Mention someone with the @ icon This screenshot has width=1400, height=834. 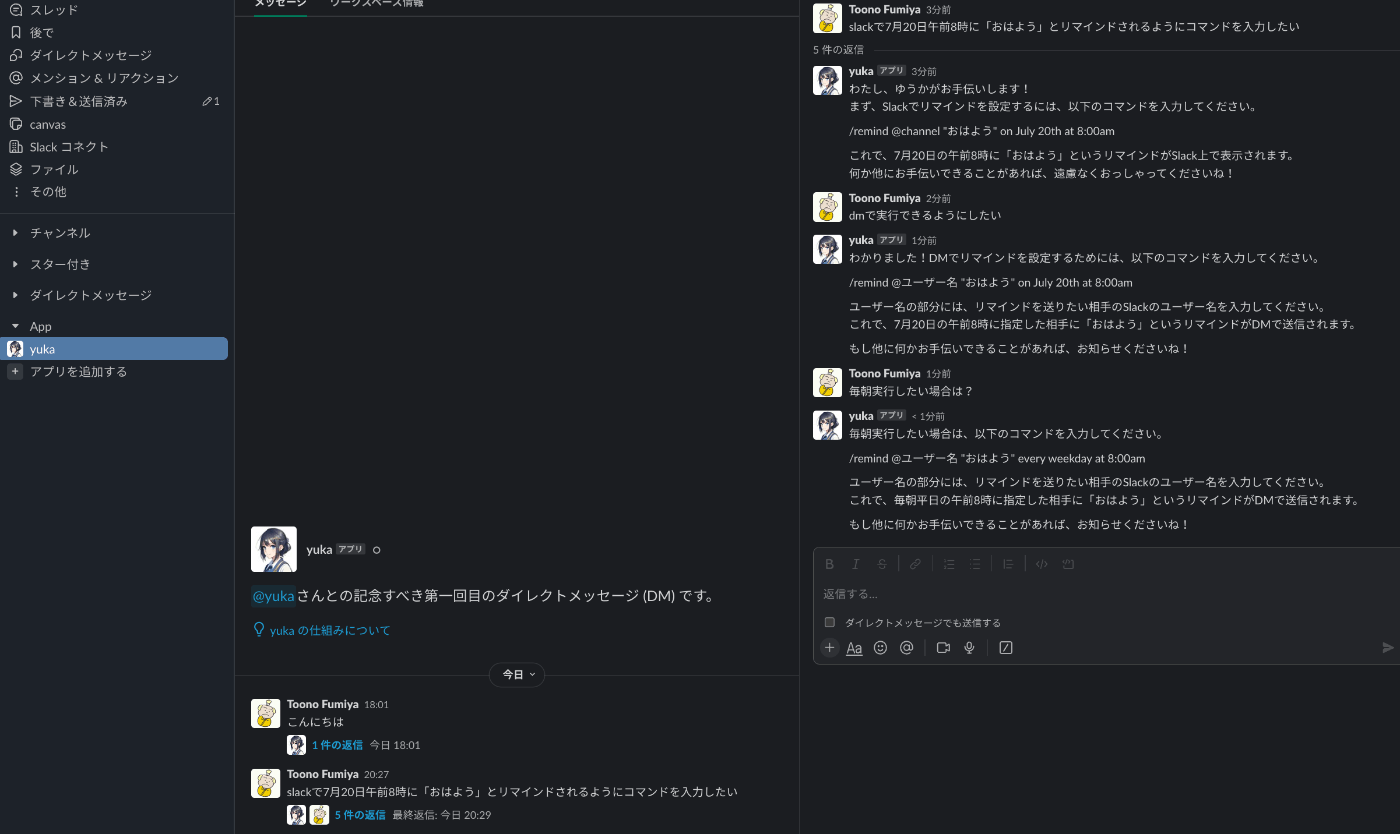pos(906,648)
